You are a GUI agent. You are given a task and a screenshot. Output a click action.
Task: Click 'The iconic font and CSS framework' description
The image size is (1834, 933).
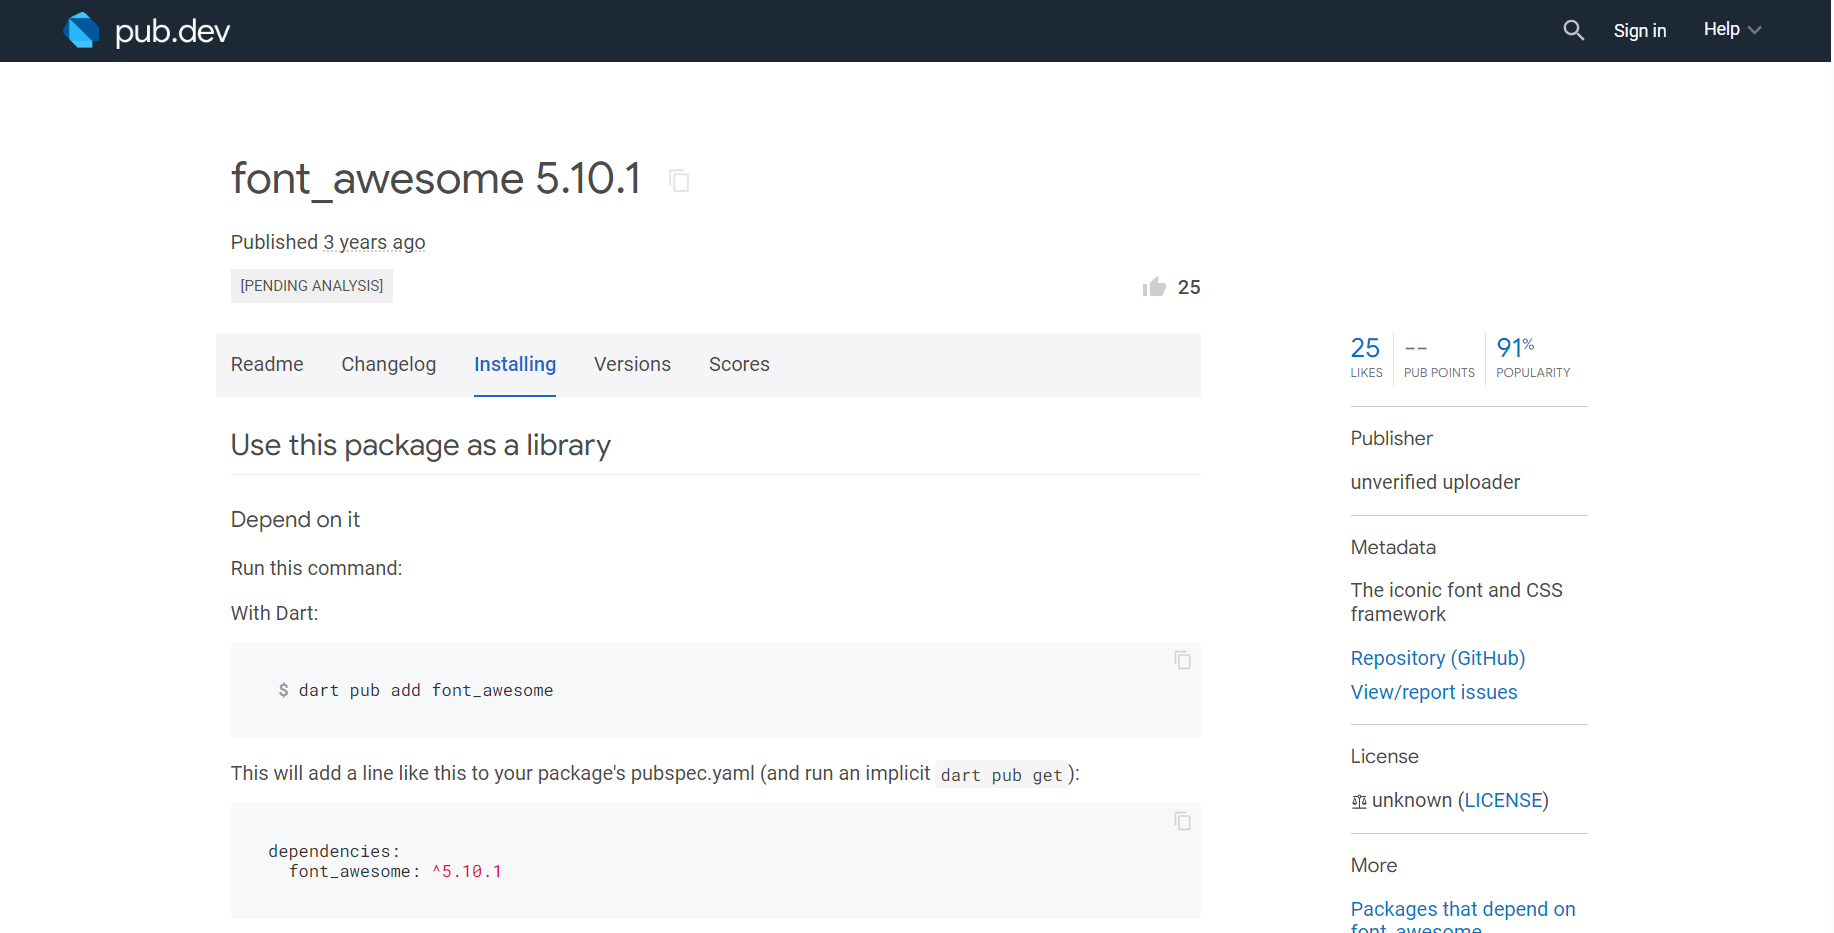point(1457,602)
